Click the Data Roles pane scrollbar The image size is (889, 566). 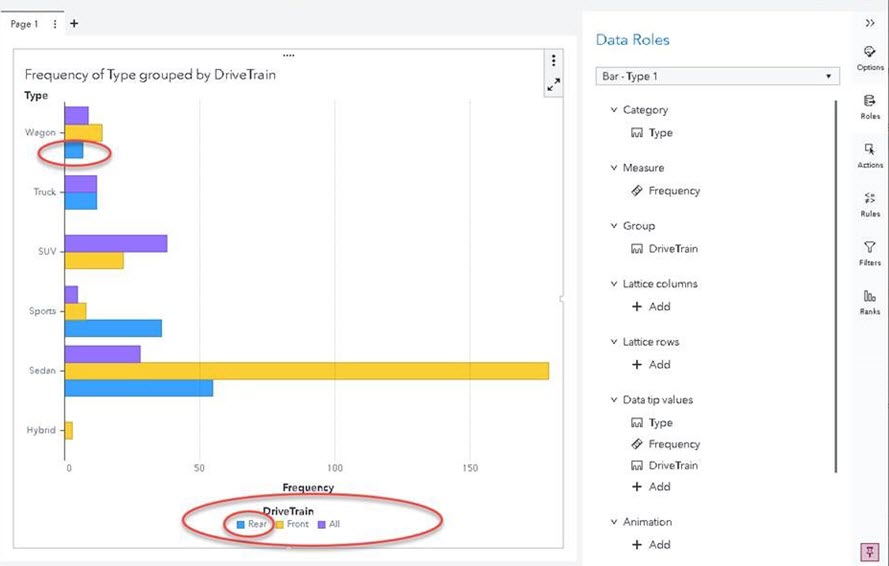[x=836, y=286]
